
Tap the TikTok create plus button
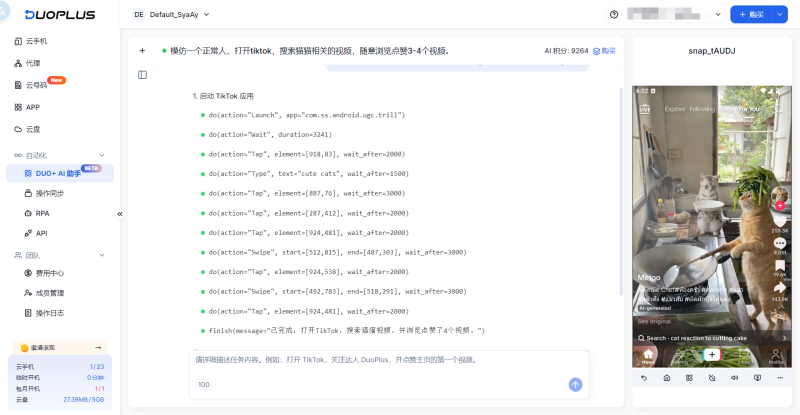pos(711,354)
